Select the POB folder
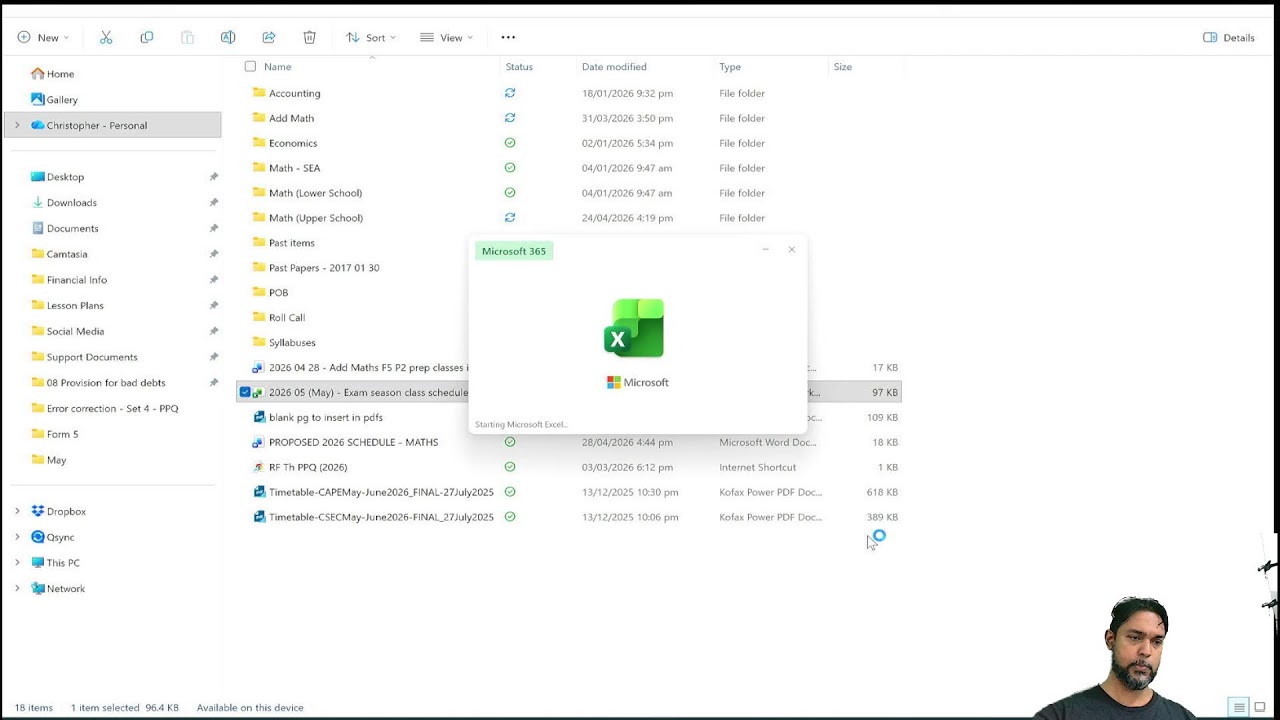Screen dimensions: 1280x720 278,293
